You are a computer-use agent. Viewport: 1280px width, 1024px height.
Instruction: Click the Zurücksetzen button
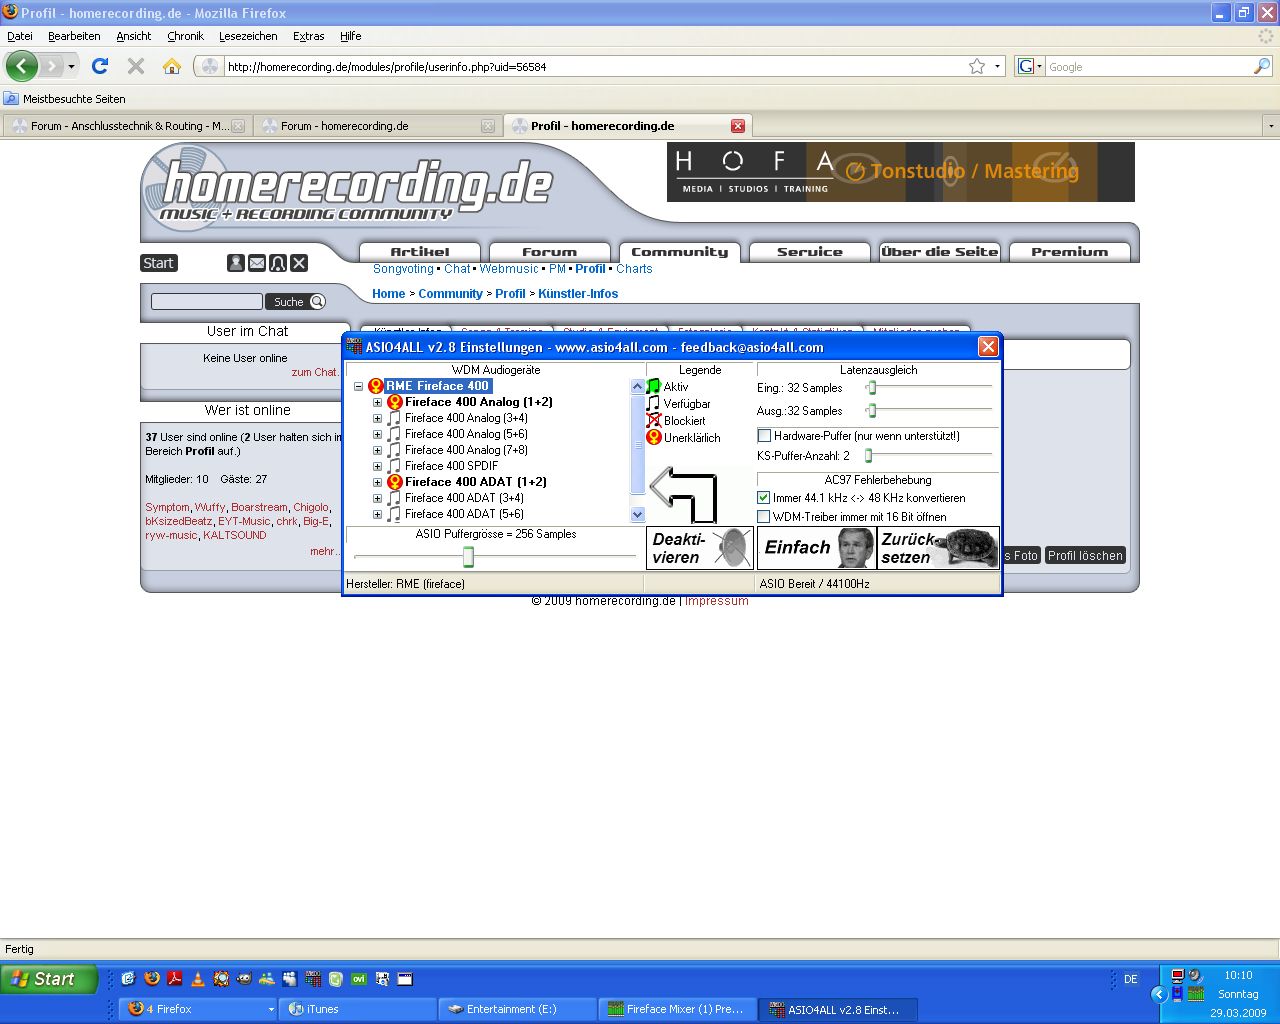click(x=939, y=548)
